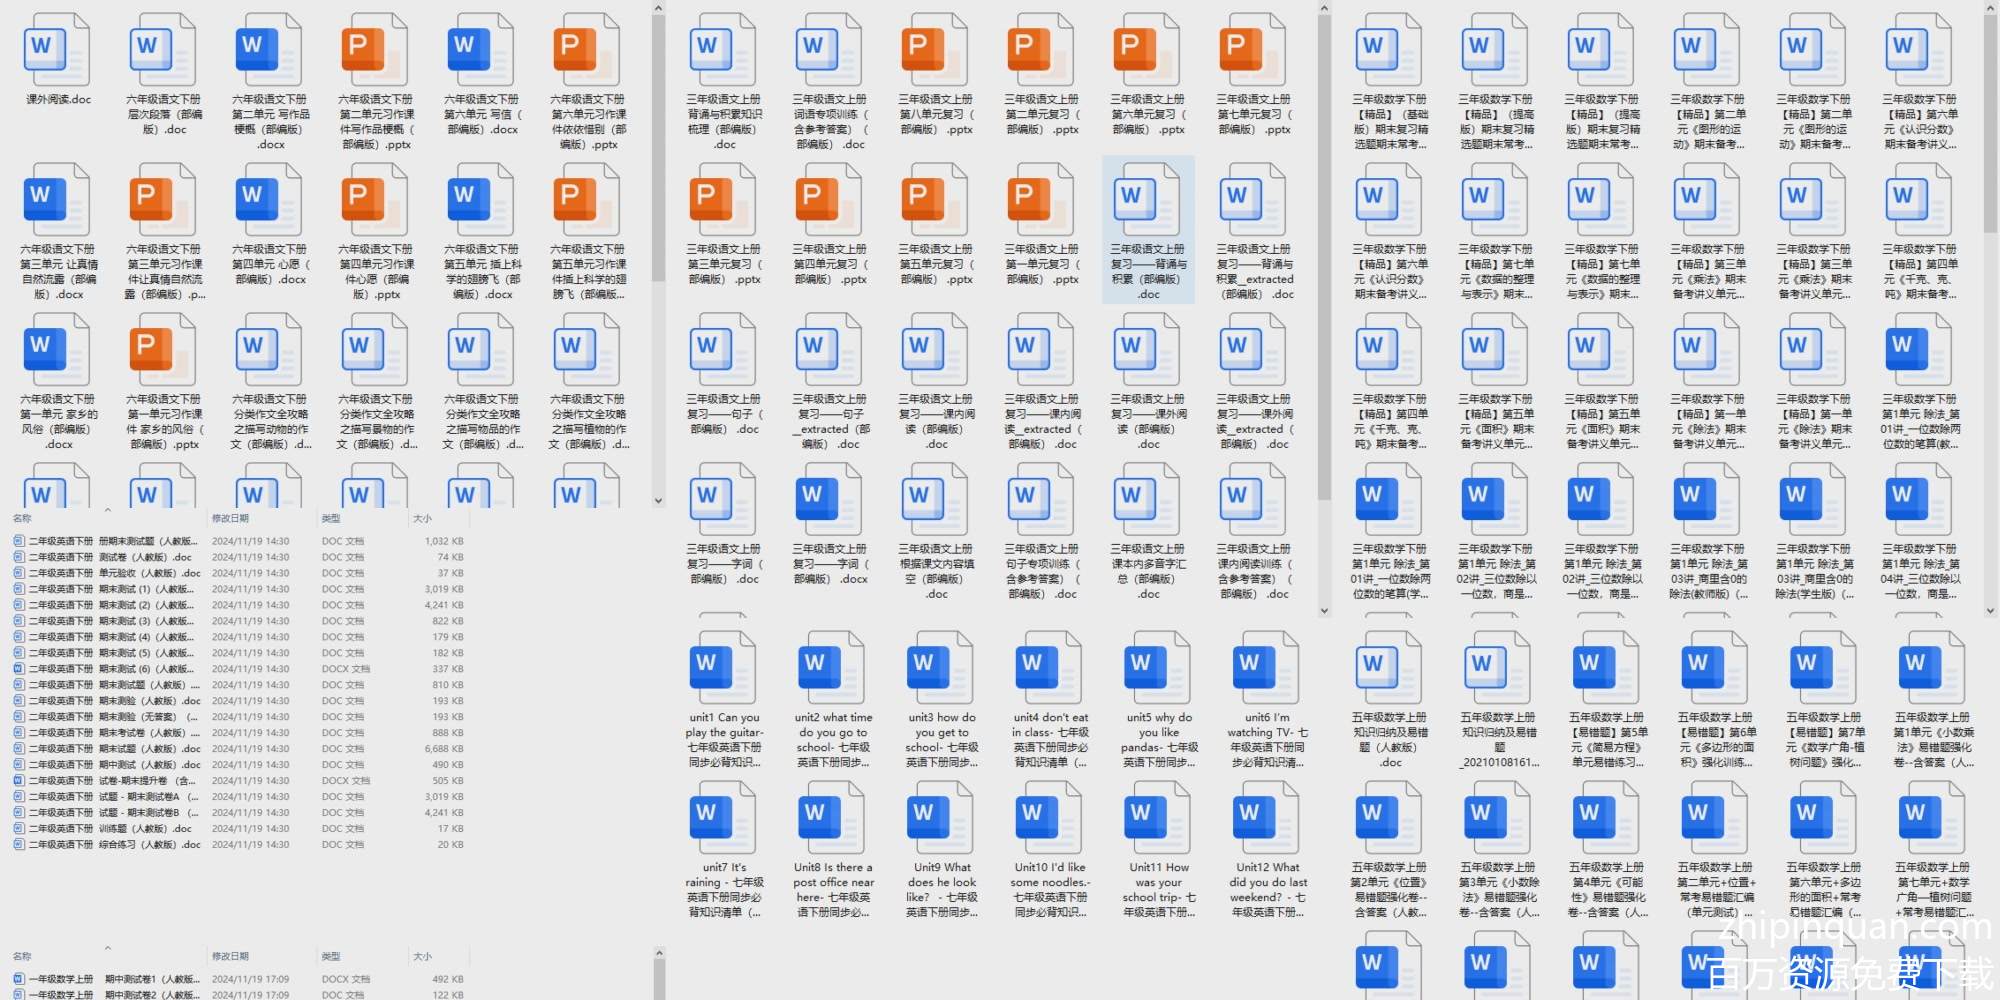Select row 试题 - 期末测试卷B

tap(238, 813)
